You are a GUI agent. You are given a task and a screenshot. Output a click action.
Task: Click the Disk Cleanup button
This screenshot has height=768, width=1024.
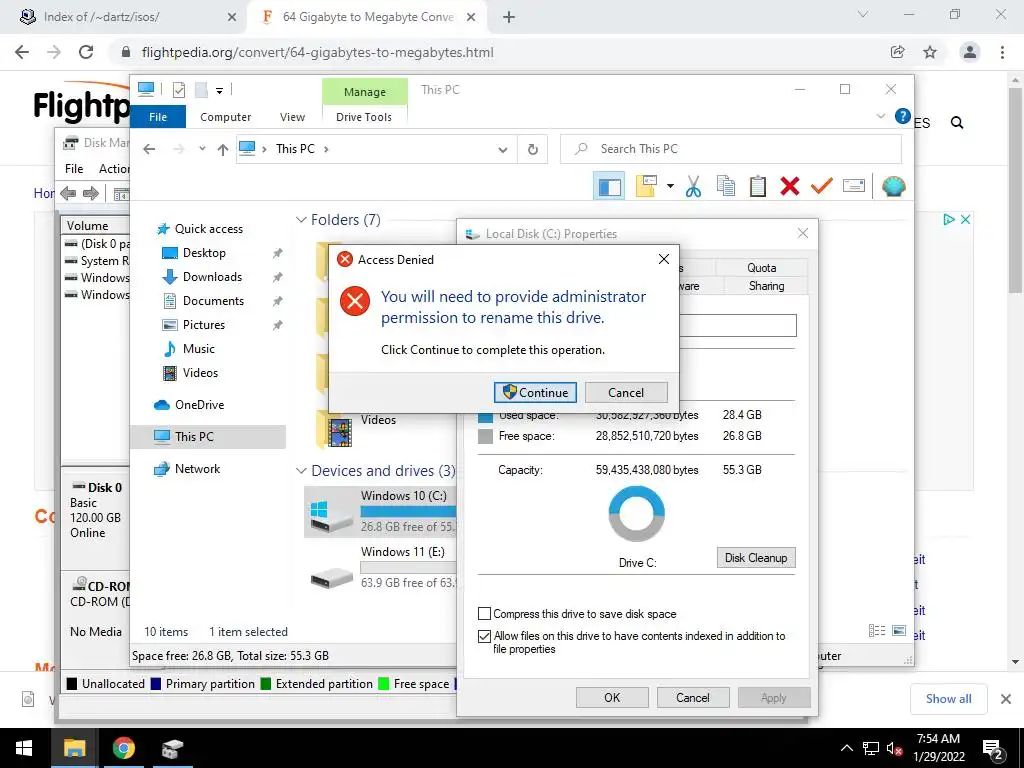click(x=756, y=558)
